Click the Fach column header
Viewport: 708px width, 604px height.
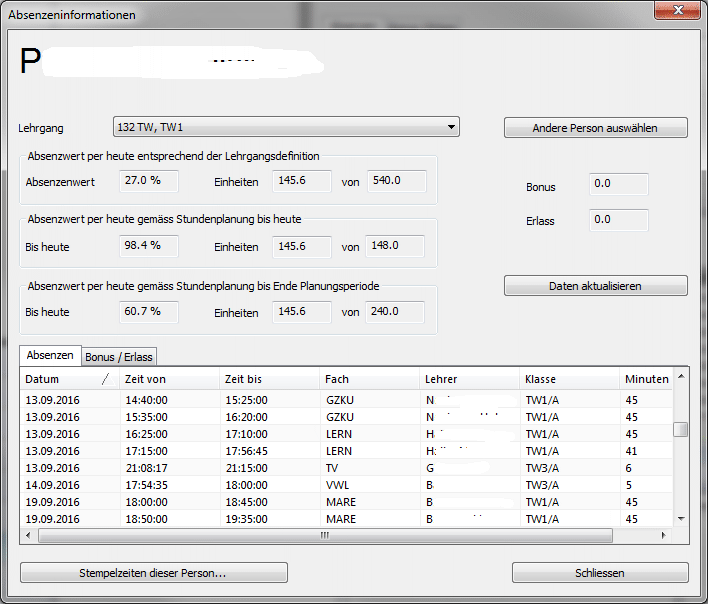click(368, 379)
